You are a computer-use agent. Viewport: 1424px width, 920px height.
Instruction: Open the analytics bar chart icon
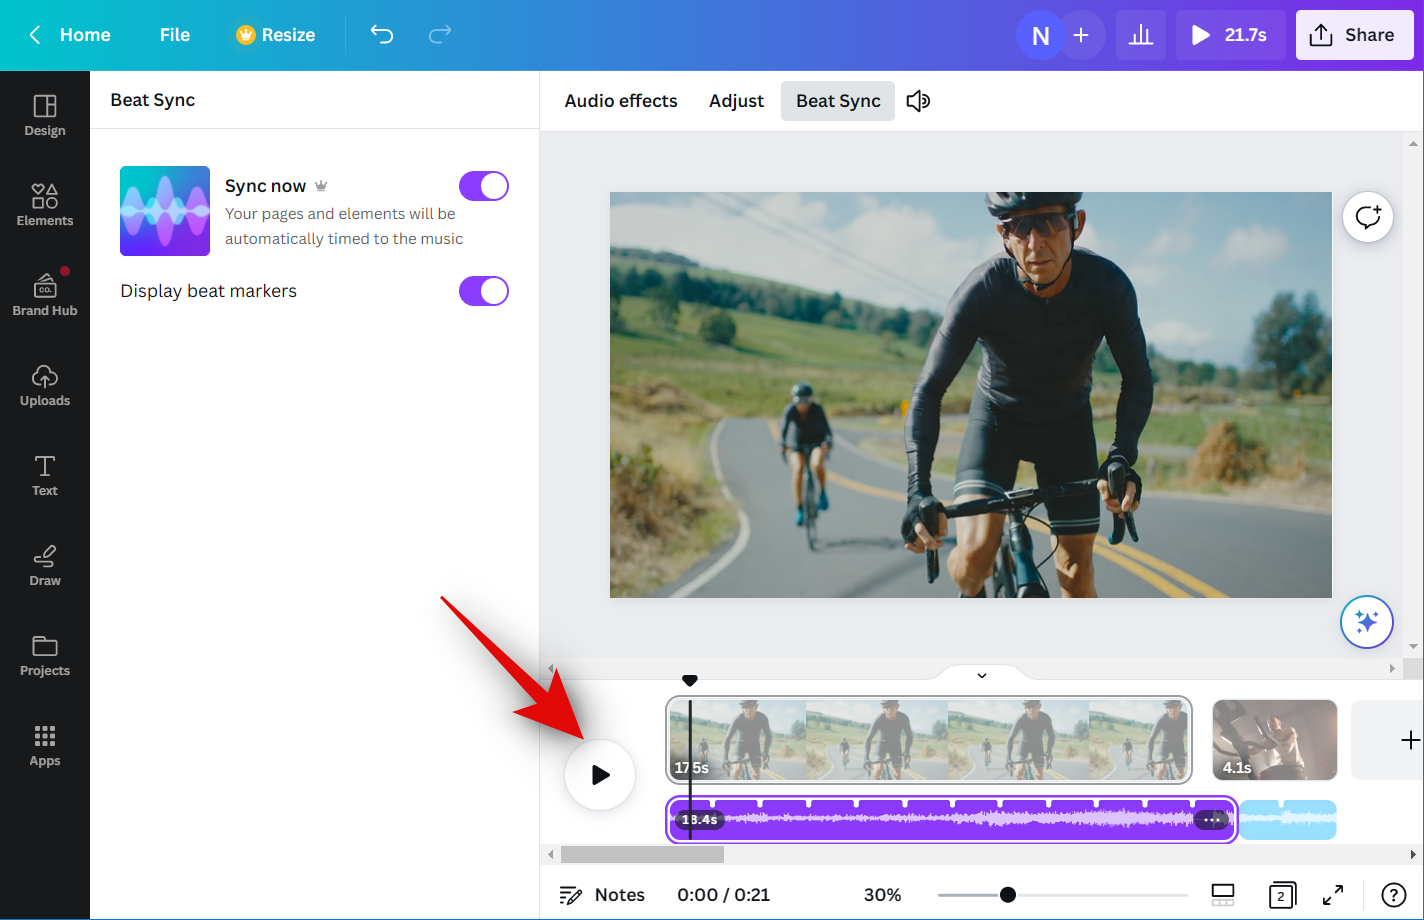click(1141, 35)
